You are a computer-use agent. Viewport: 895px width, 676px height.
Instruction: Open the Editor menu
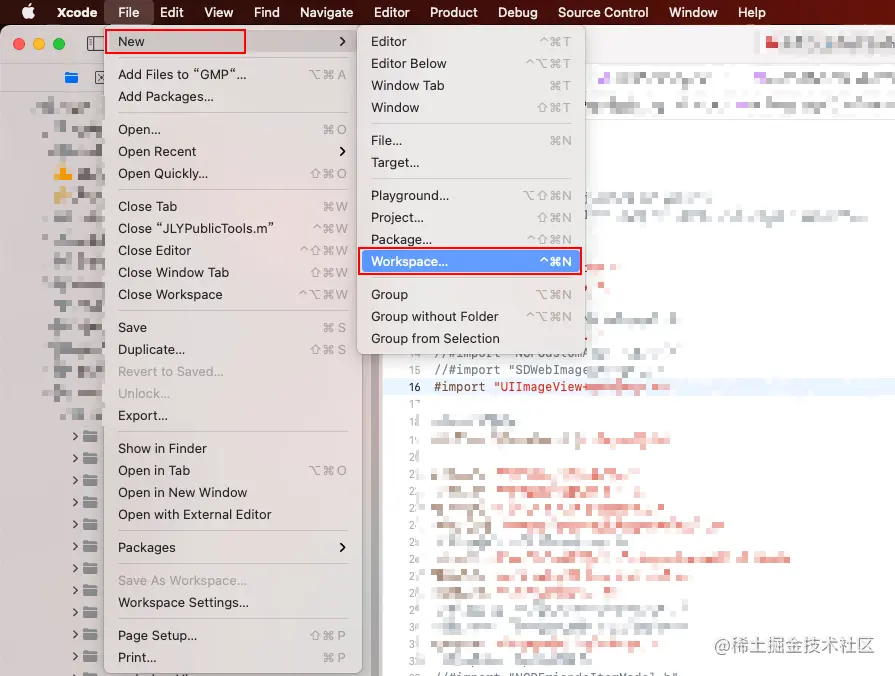(x=392, y=12)
